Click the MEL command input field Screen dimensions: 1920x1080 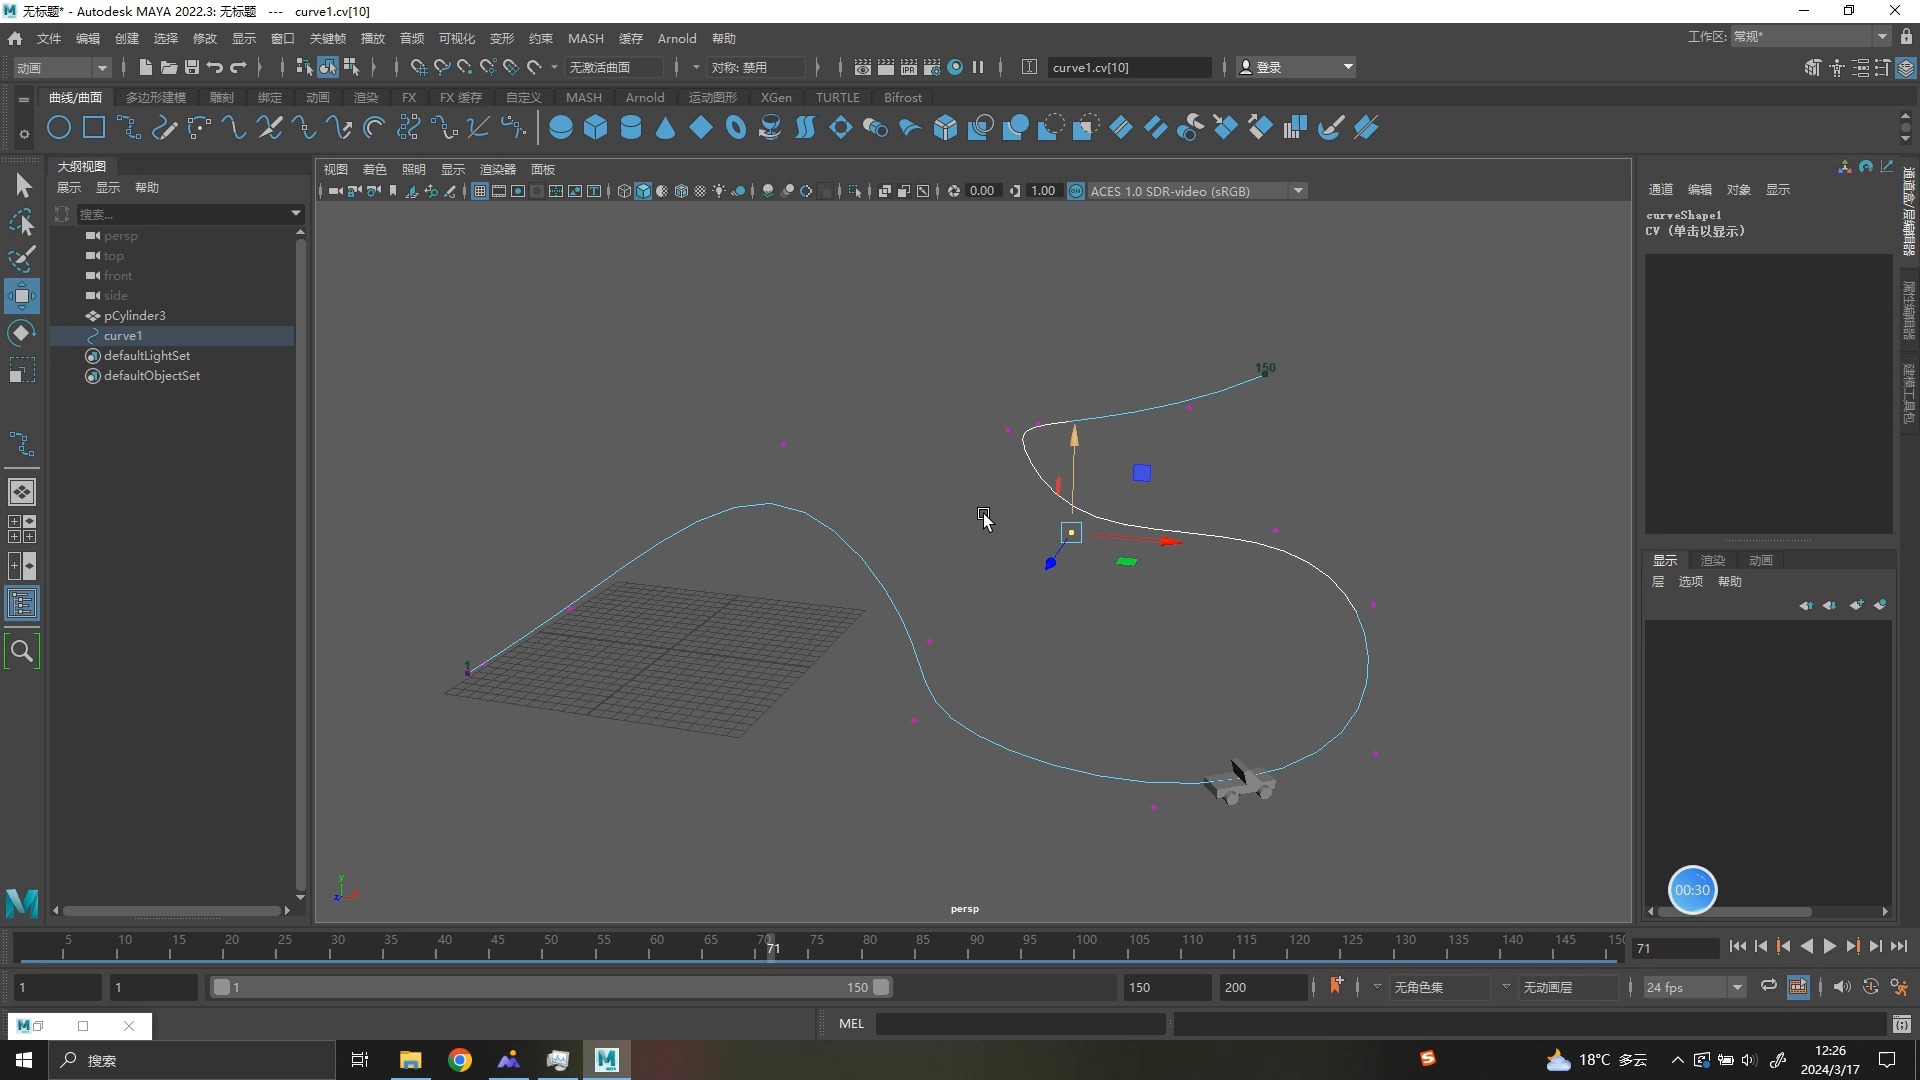click(x=1020, y=1023)
